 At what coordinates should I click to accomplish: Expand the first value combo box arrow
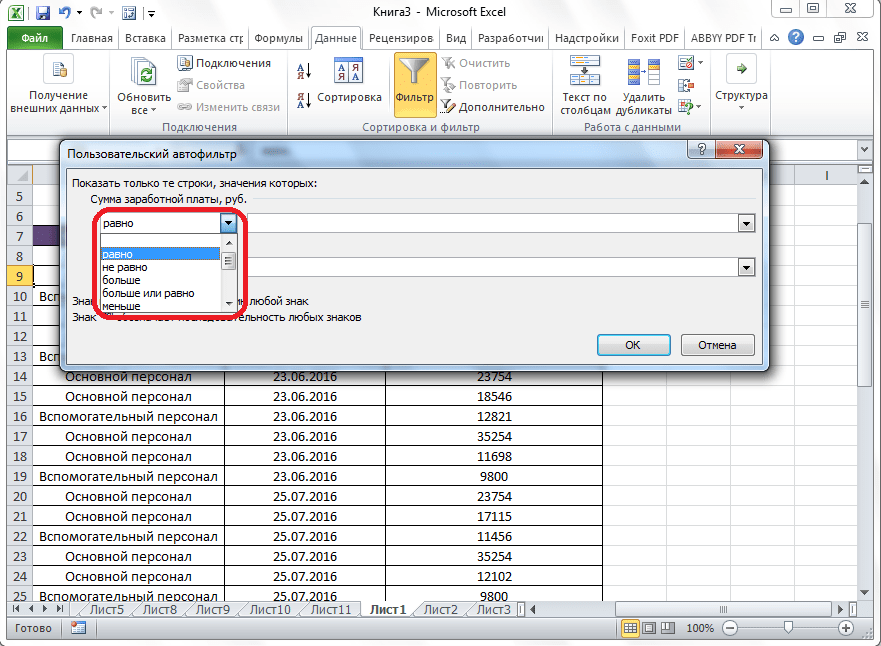(745, 224)
